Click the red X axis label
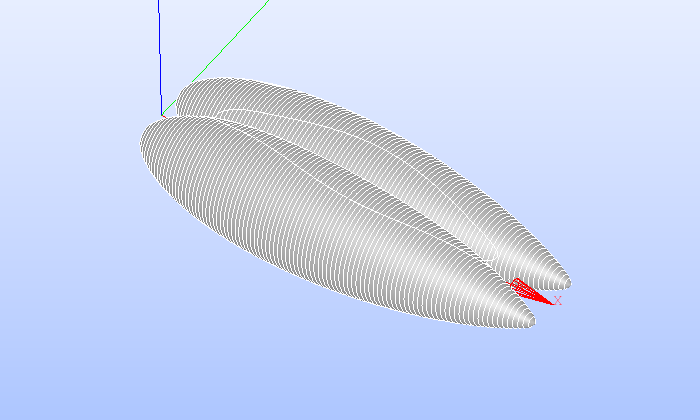 pyautogui.click(x=558, y=299)
